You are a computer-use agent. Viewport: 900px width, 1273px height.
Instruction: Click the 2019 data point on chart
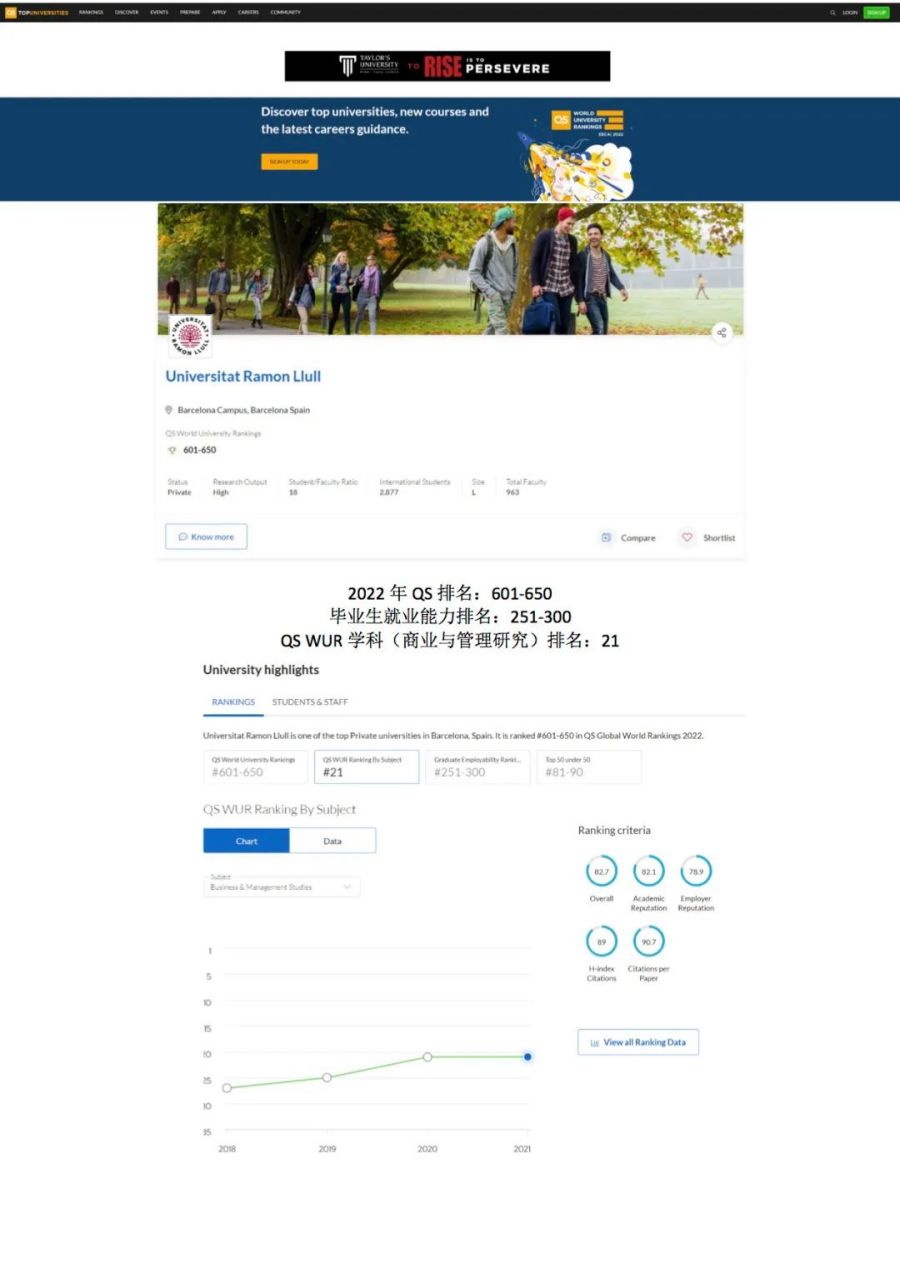(327, 1077)
